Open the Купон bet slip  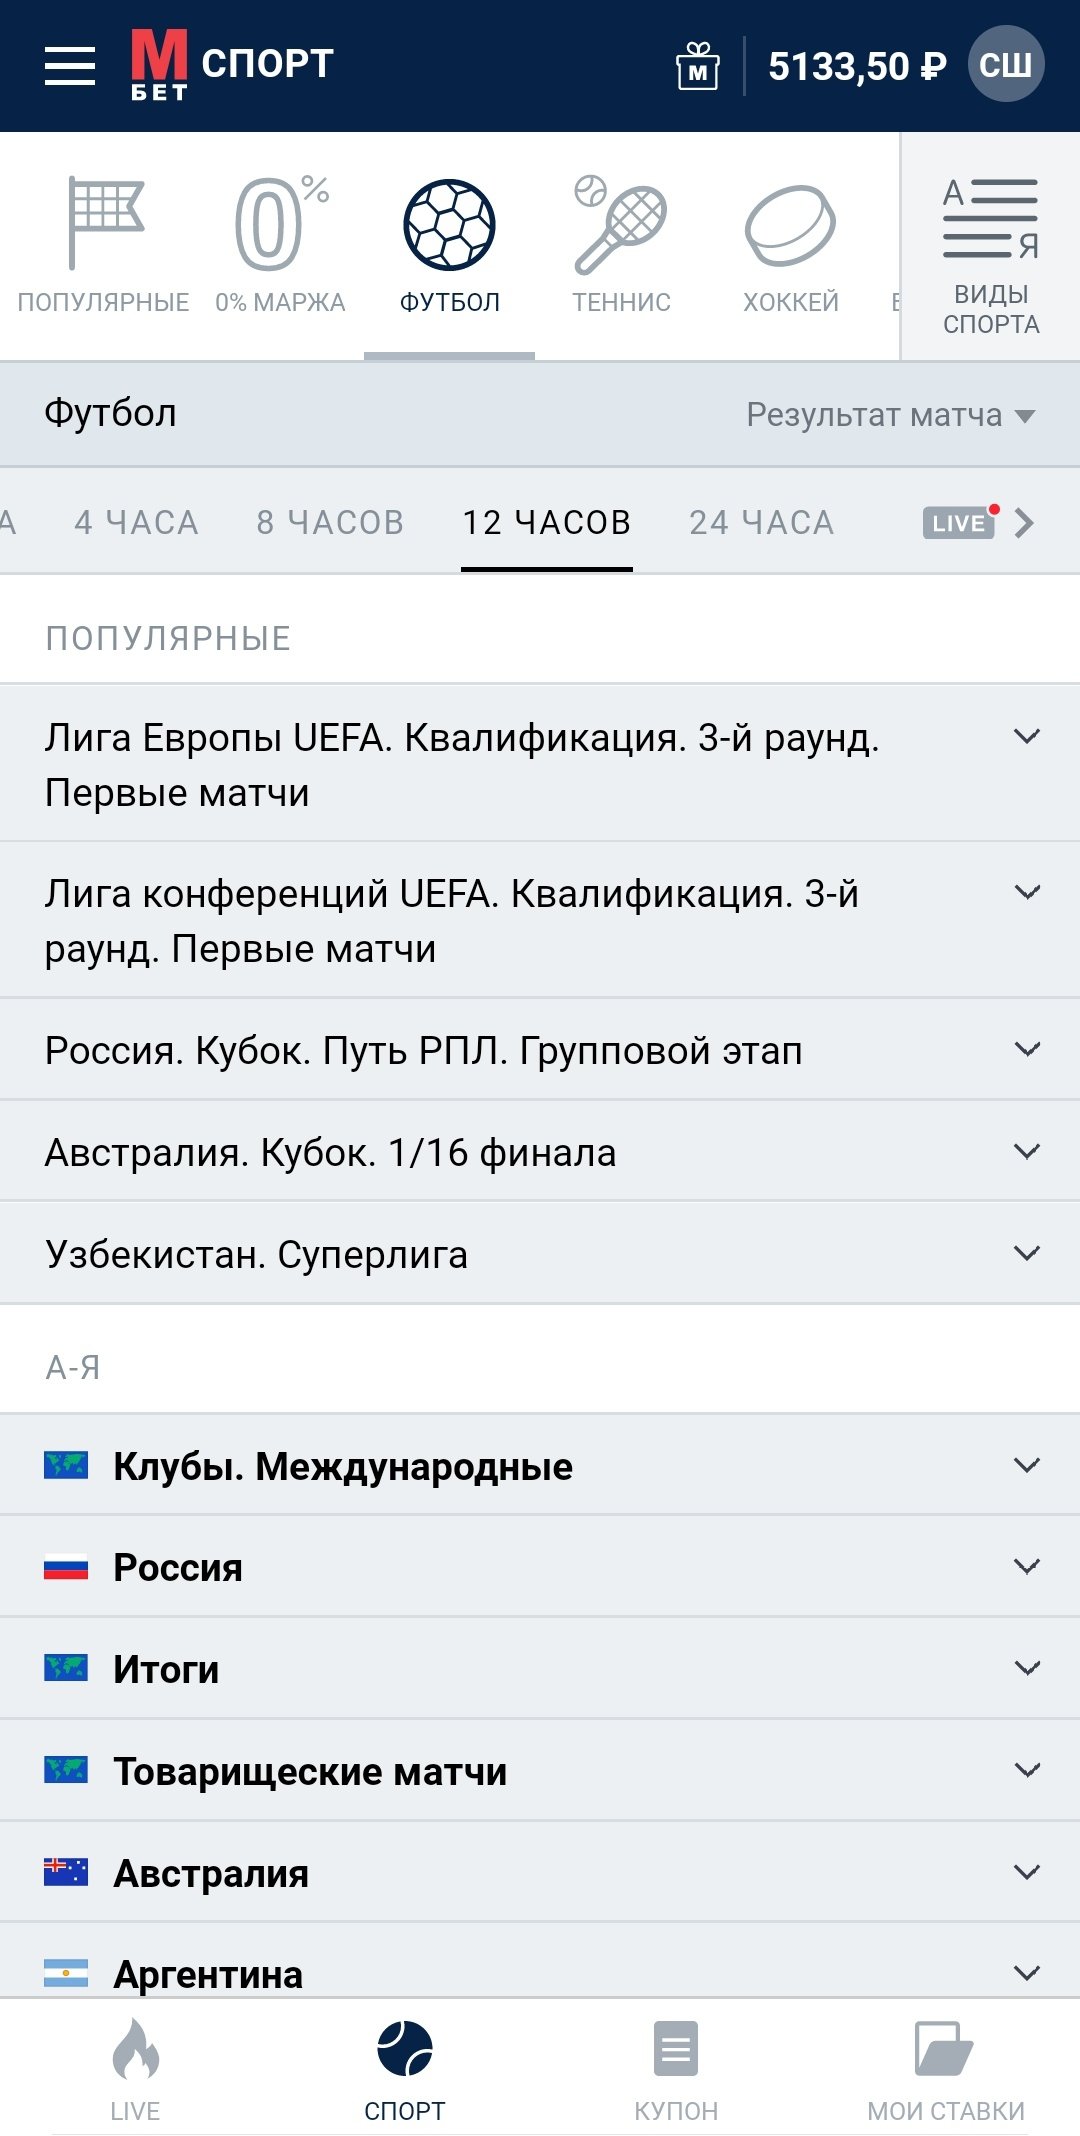[676, 2068]
